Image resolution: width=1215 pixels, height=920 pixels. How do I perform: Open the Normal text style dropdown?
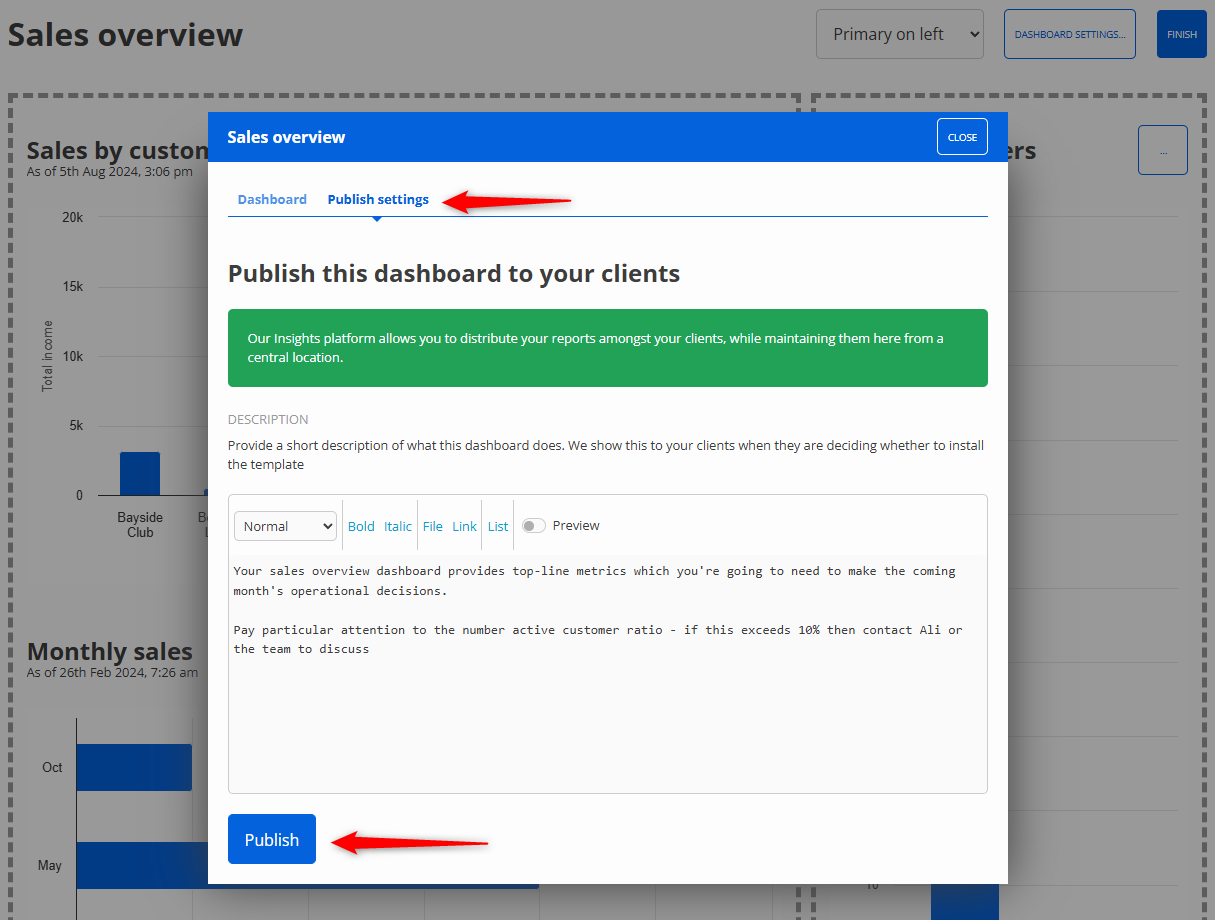(285, 525)
